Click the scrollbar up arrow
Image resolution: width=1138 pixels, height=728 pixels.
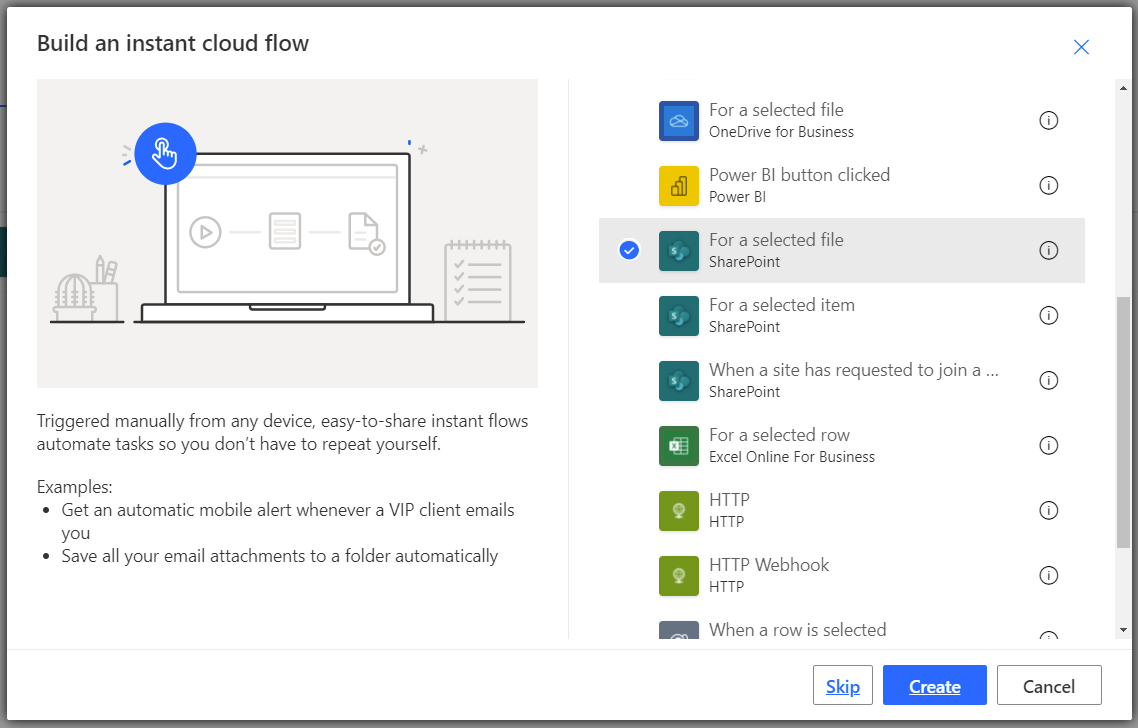(1123, 88)
